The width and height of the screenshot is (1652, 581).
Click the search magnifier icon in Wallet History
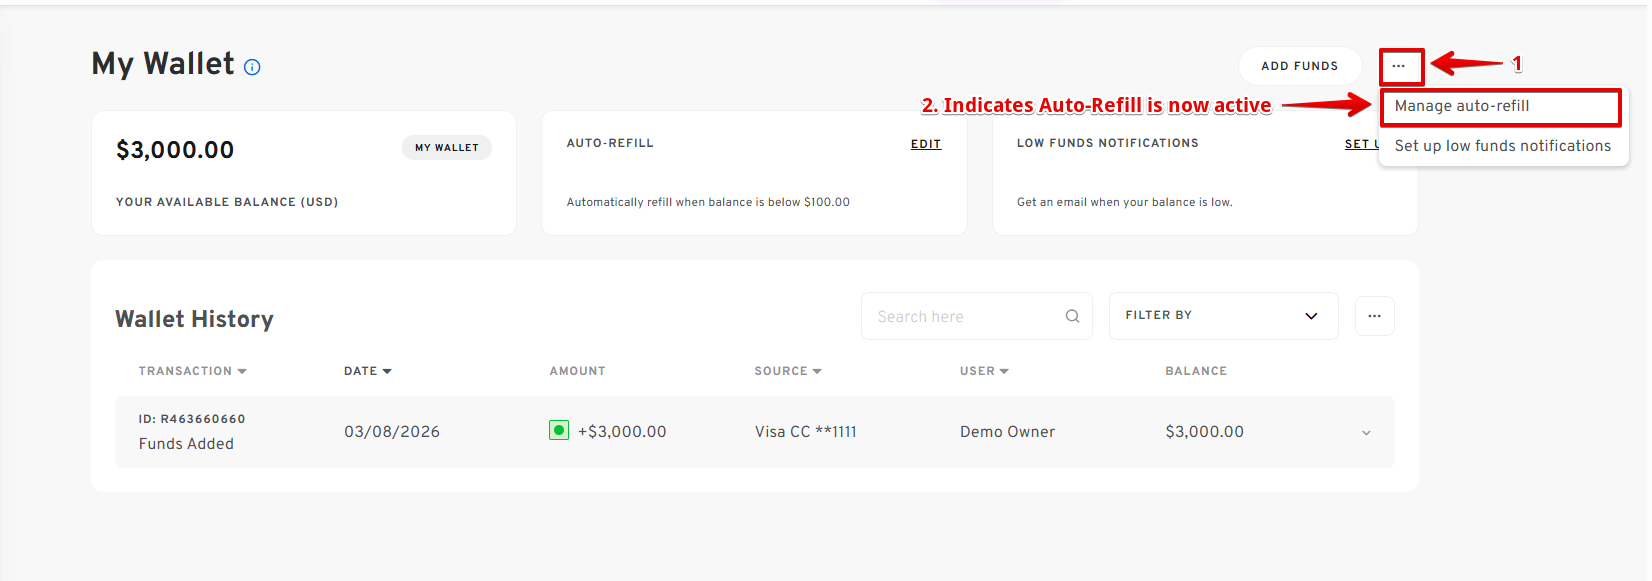pos(1072,316)
